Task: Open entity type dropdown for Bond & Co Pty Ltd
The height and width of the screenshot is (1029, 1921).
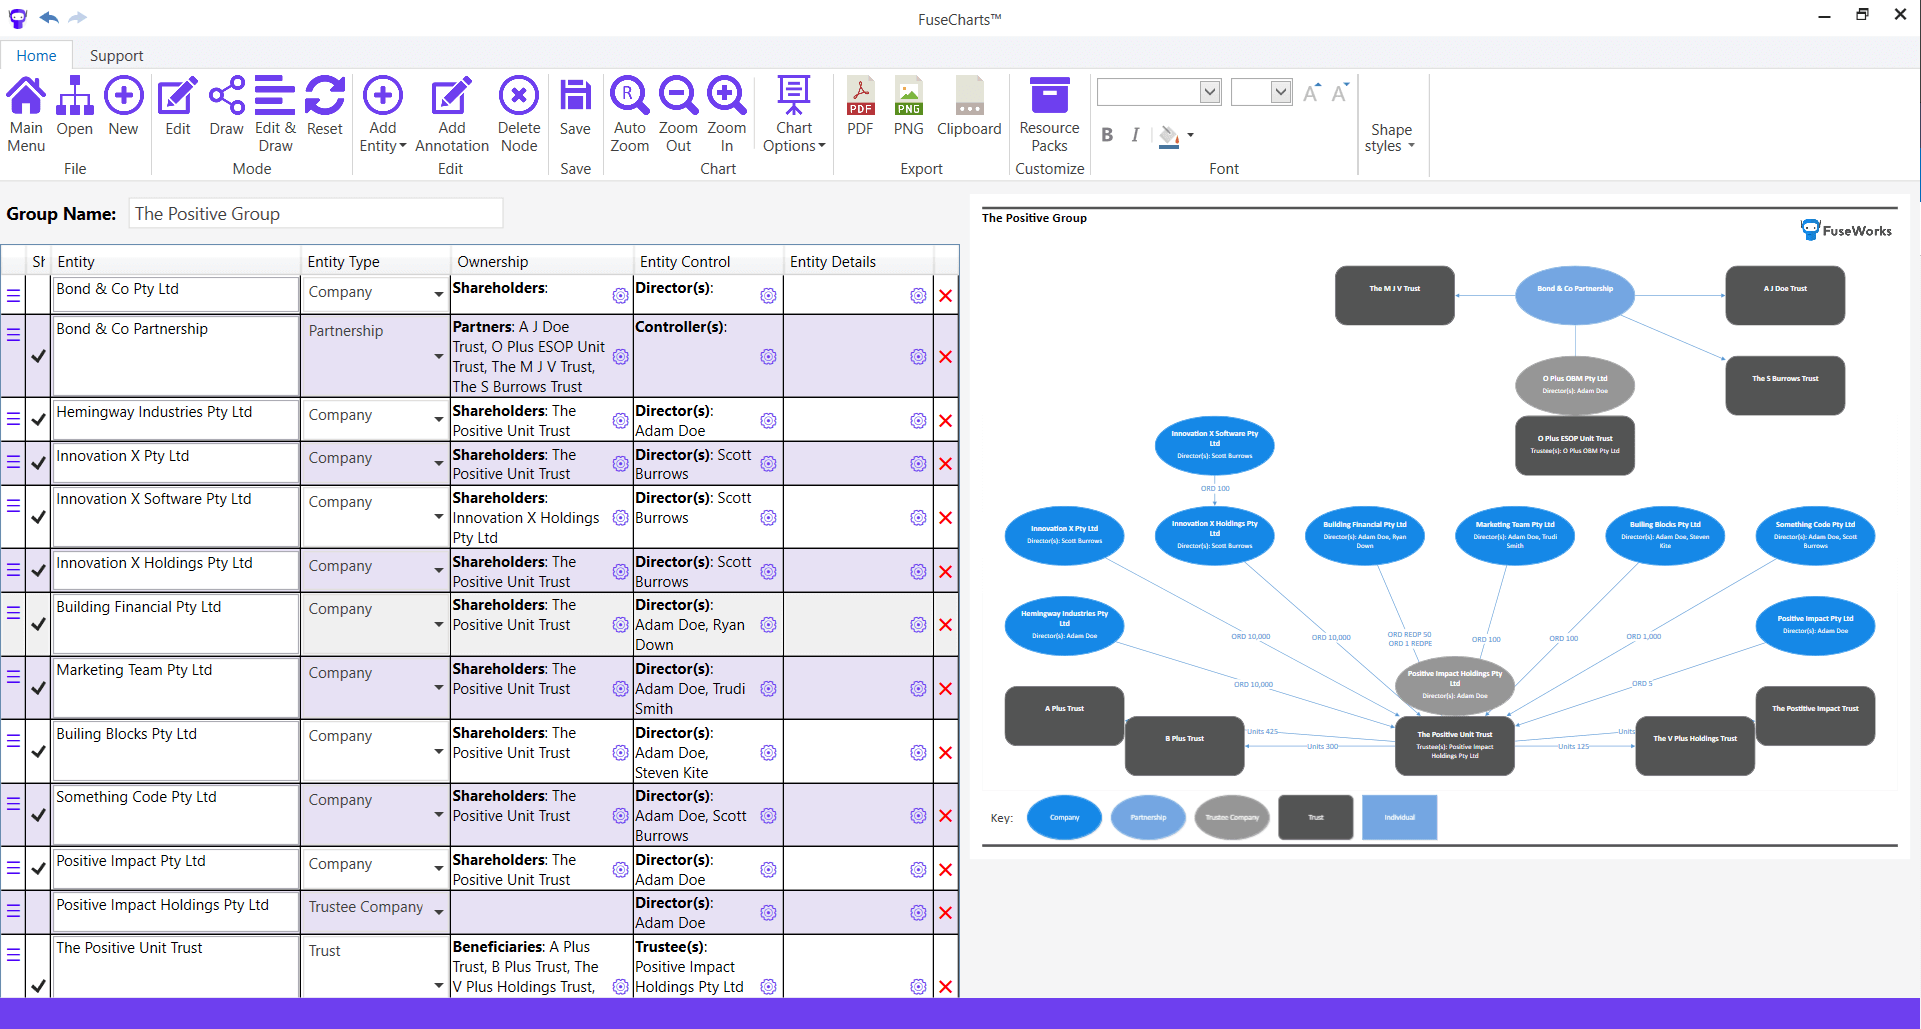Action: click(x=438, y=294)
